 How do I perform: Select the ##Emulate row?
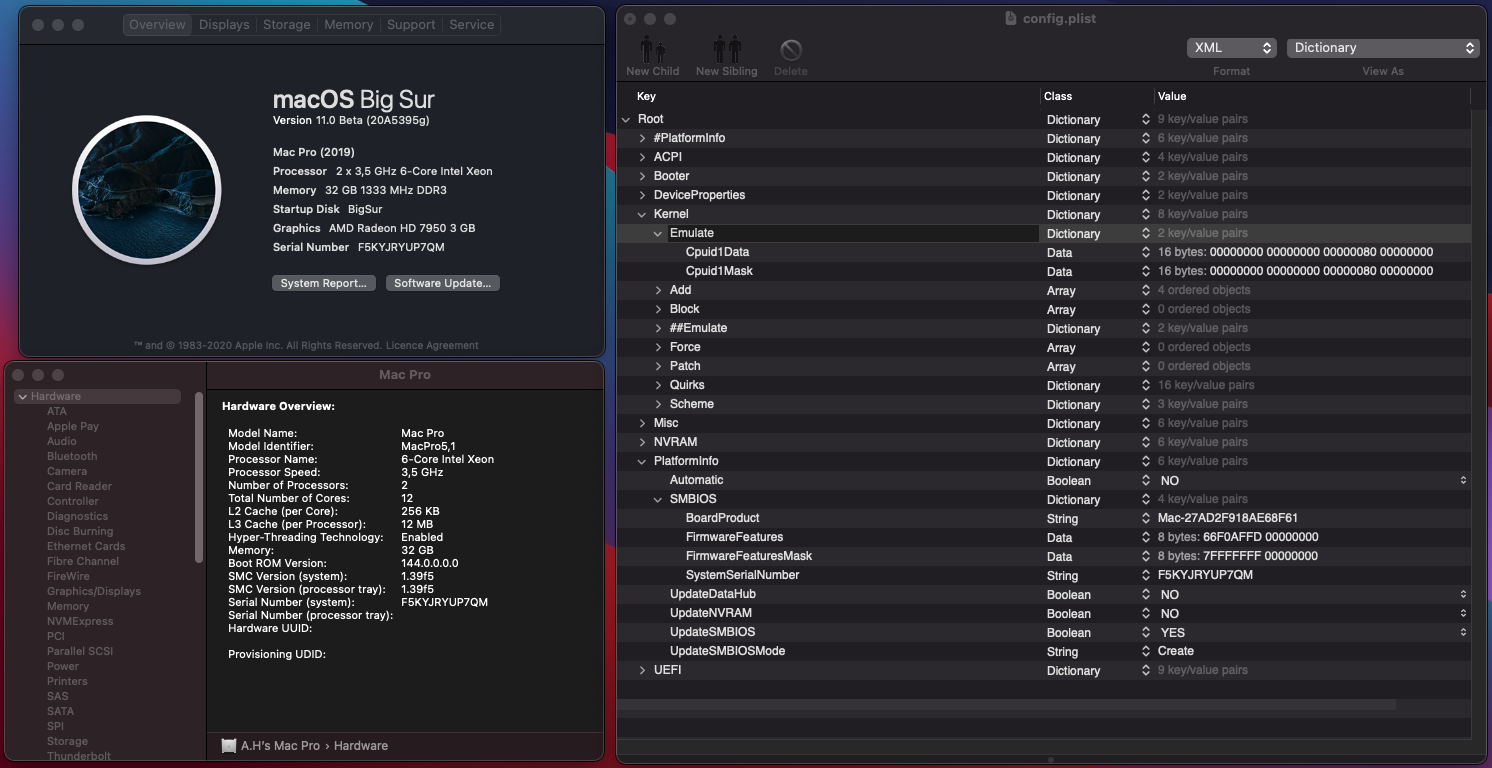click(1044, 328)
